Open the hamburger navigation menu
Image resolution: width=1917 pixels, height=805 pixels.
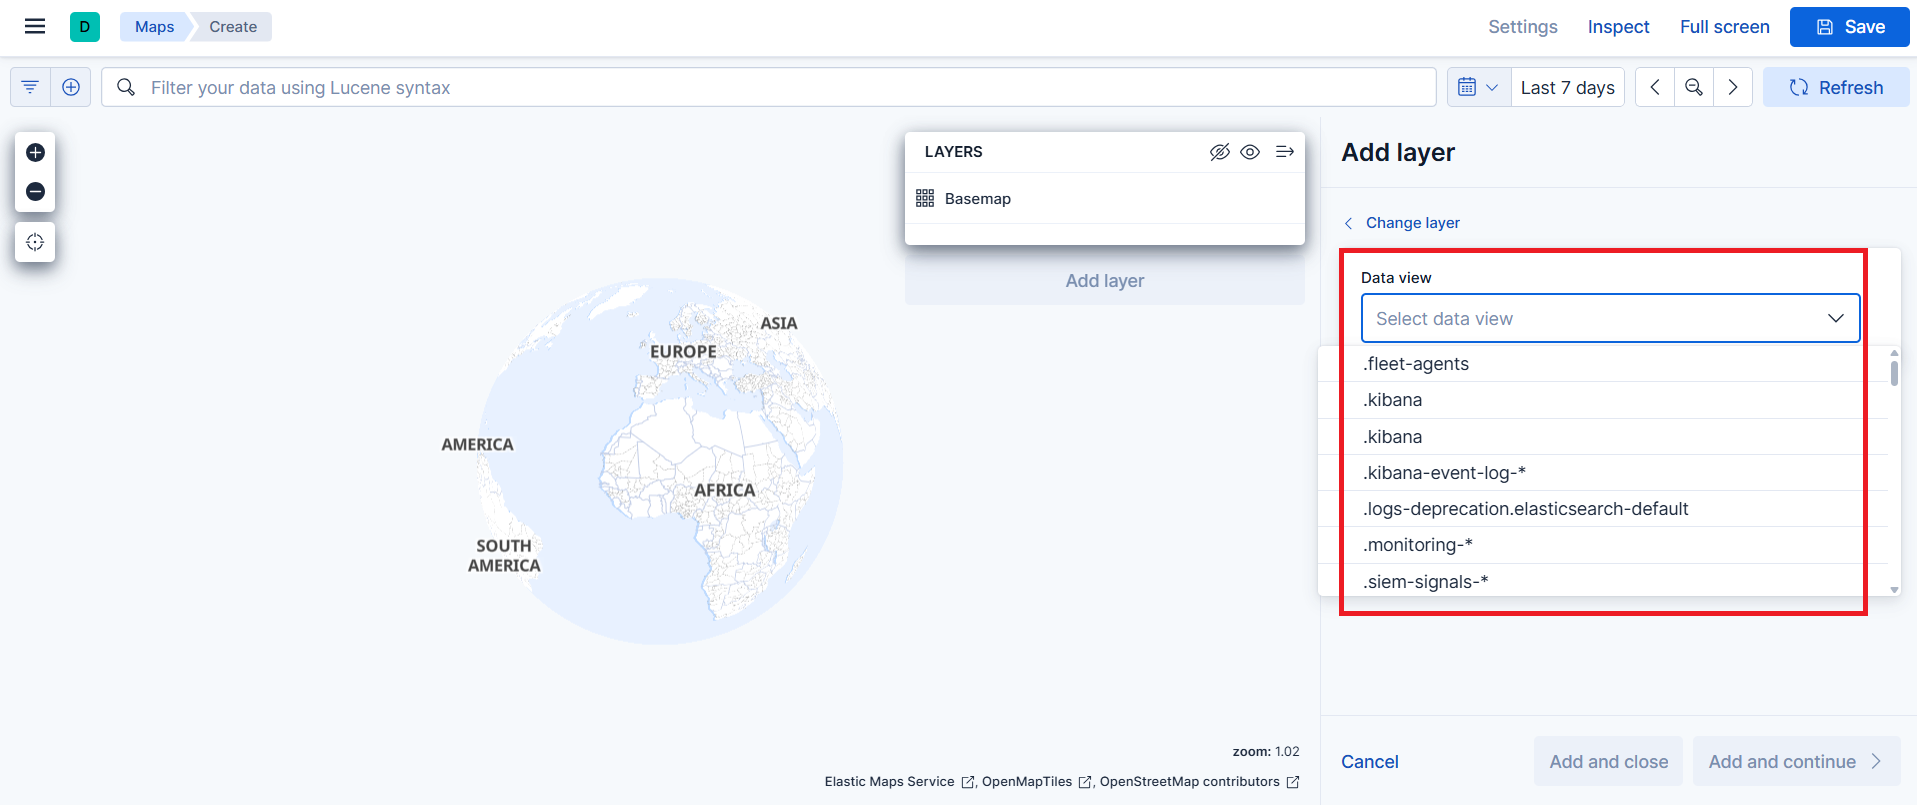35,27
